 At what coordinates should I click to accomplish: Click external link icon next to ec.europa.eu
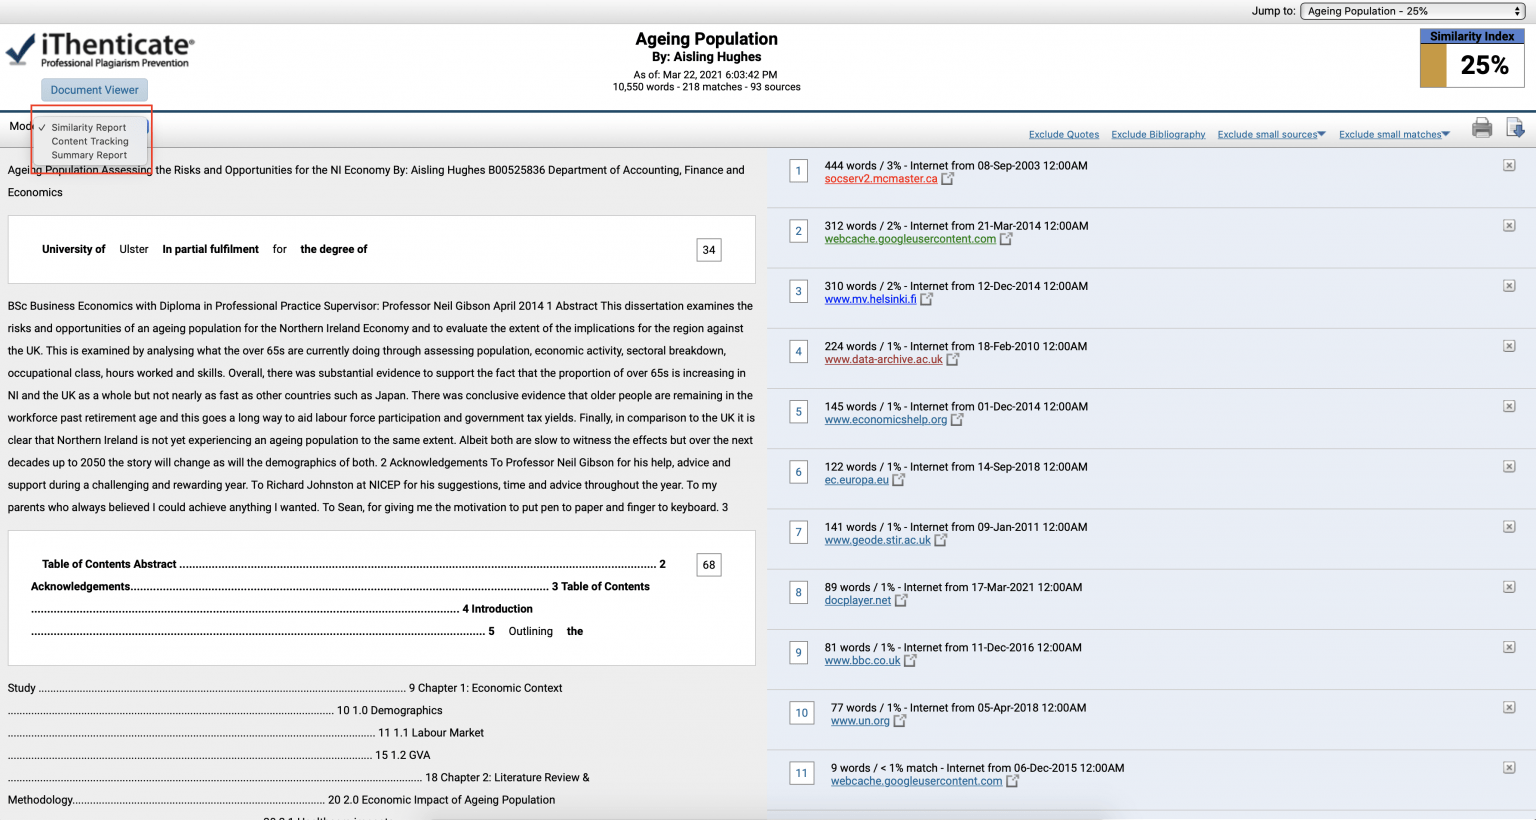(898, 479)
